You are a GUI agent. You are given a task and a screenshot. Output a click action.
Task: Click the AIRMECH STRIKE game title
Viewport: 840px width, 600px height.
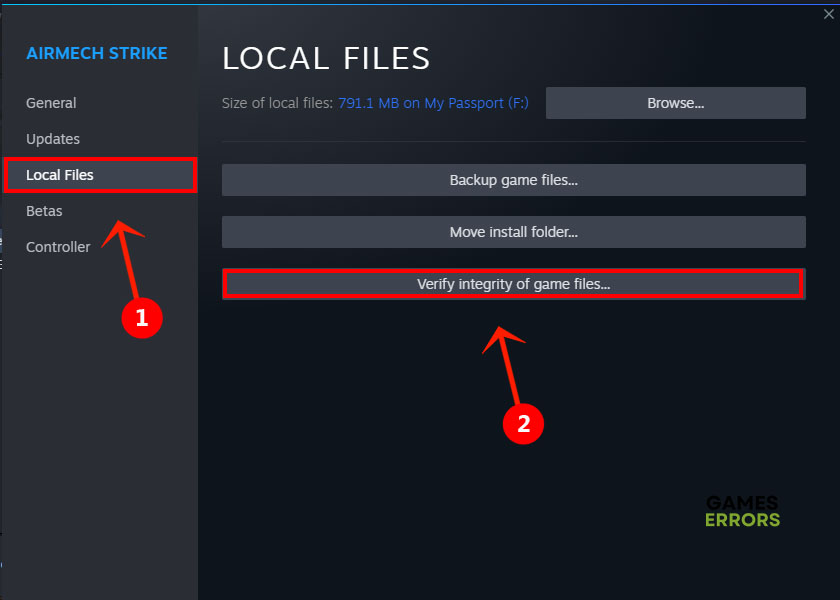point(97,54)
